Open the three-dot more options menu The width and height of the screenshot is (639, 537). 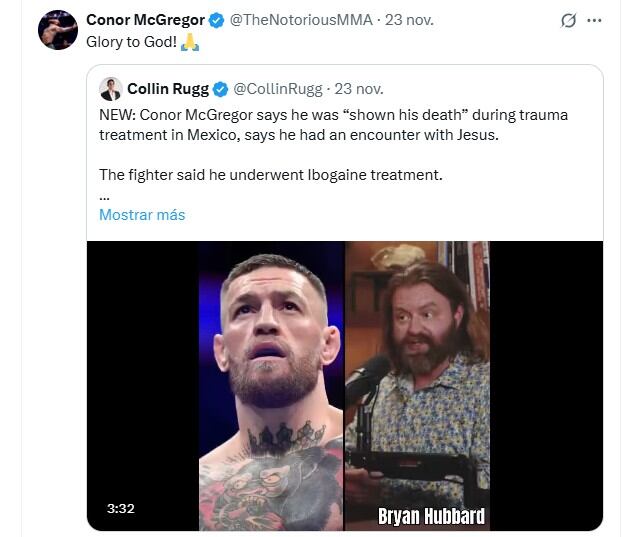click(x=595, y=20)
